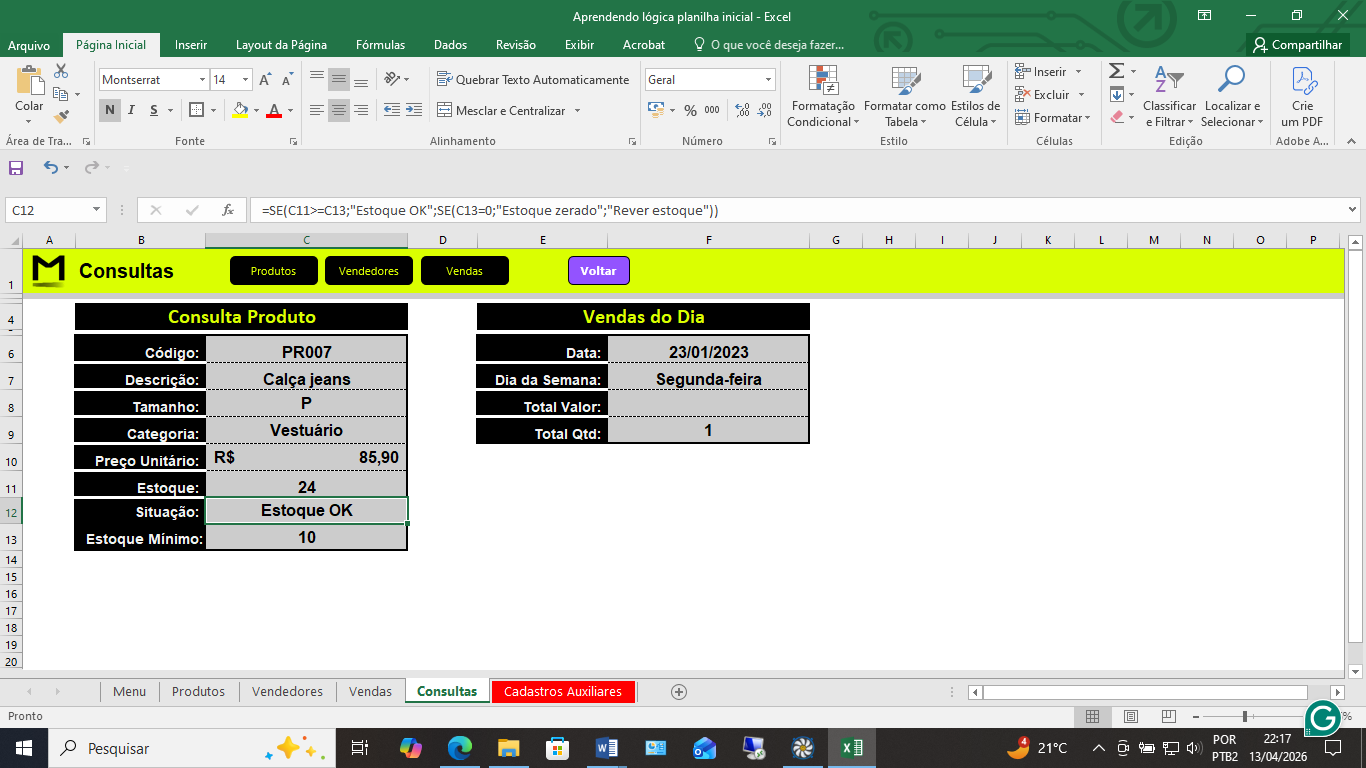Open Estilos de Célula gallery
Image resolution: width=1366 pixels, height=768 pixels.
coord(975,97)
